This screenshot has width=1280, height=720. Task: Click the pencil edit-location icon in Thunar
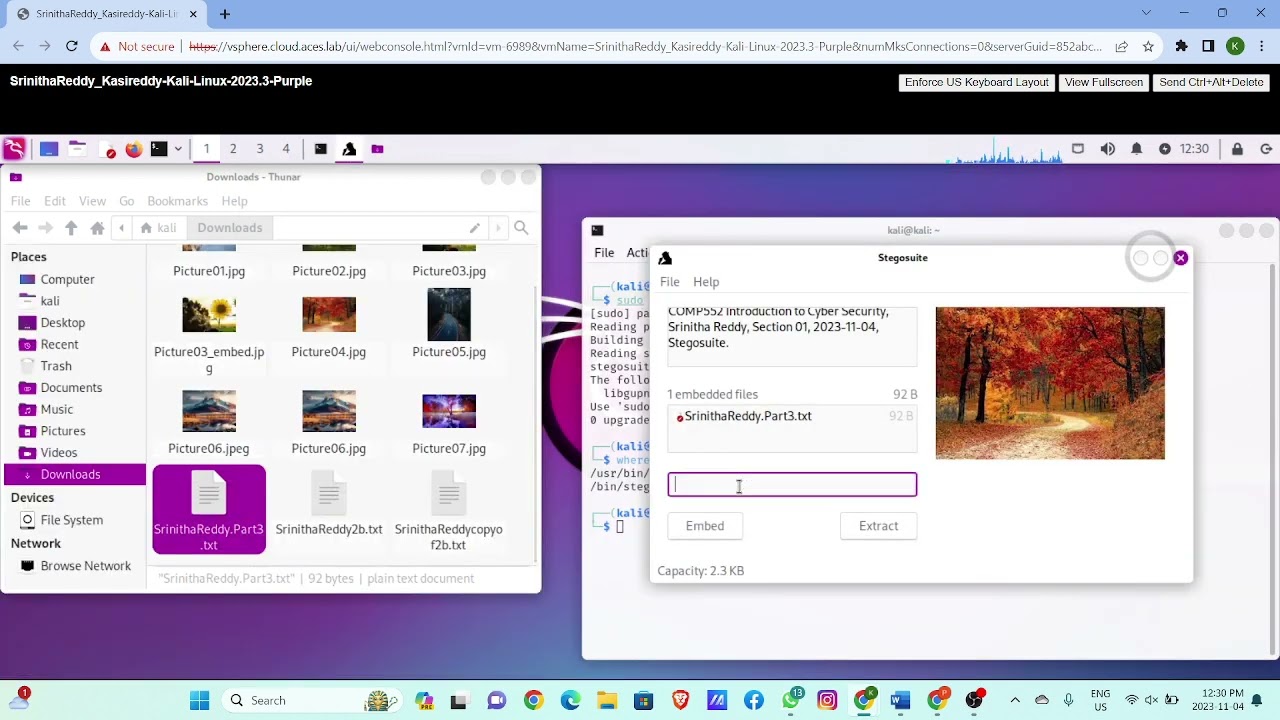click(474, 228)
